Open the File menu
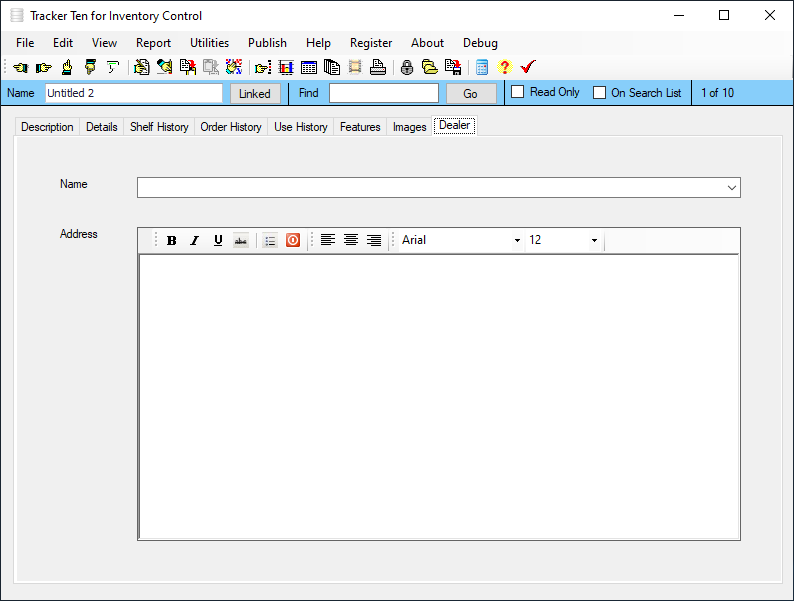The height and width of the screenshot is (601, 794). coord(25,43)
